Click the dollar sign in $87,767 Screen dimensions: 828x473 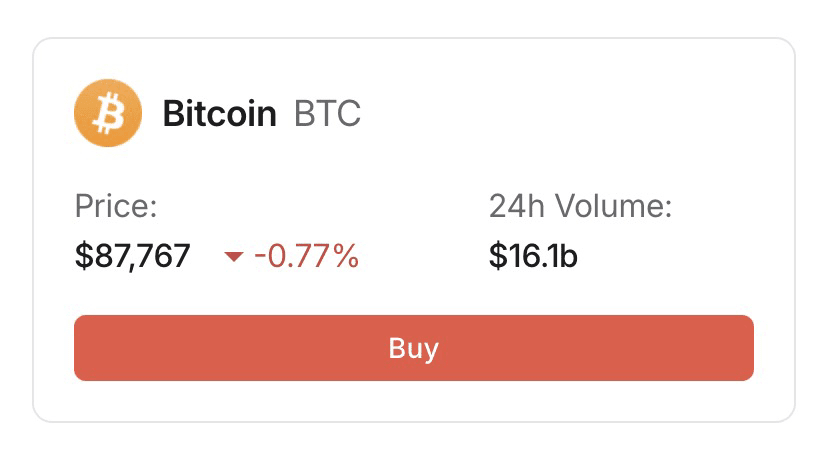click(82, 257)
